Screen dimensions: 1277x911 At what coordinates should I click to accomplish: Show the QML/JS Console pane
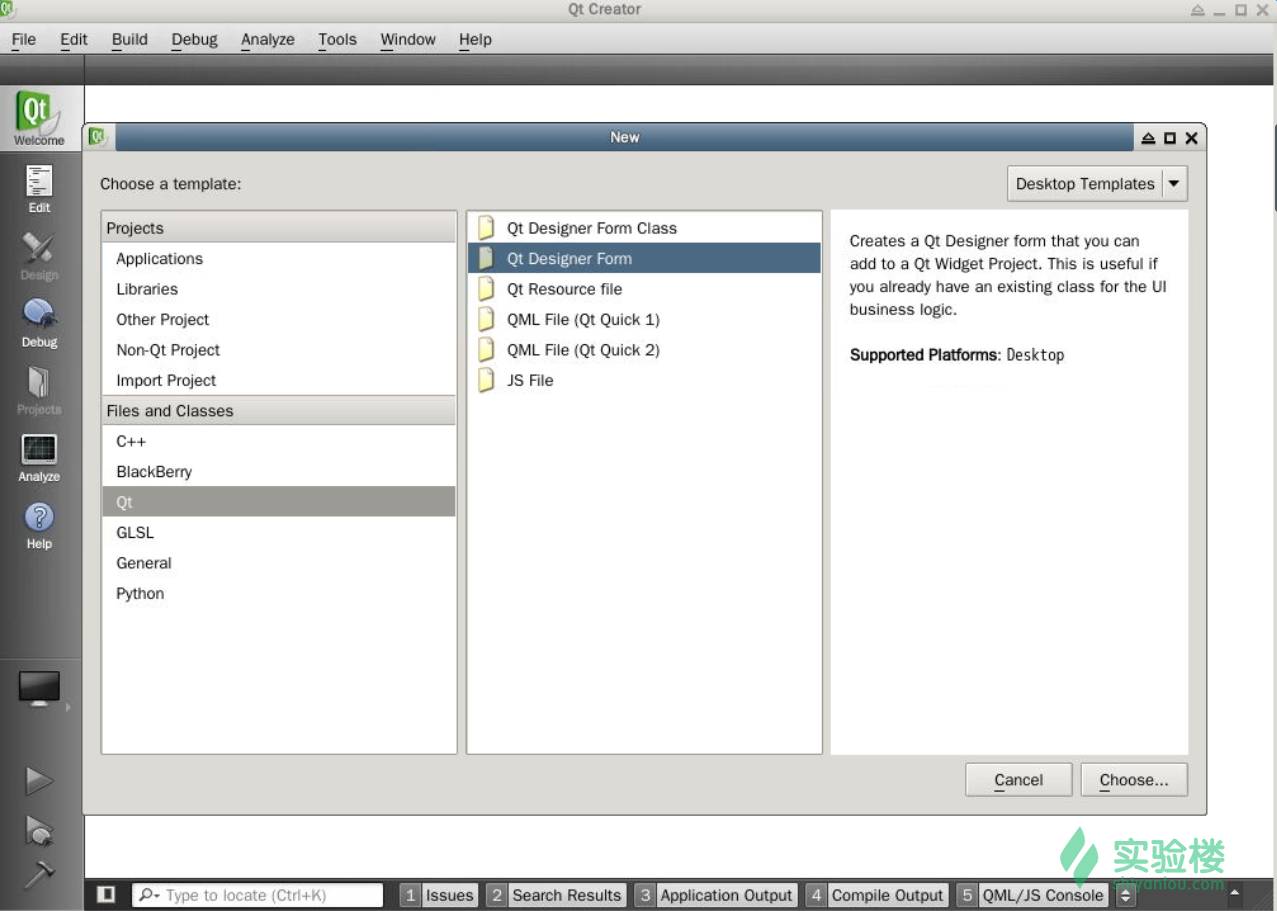click(1032, 895)
